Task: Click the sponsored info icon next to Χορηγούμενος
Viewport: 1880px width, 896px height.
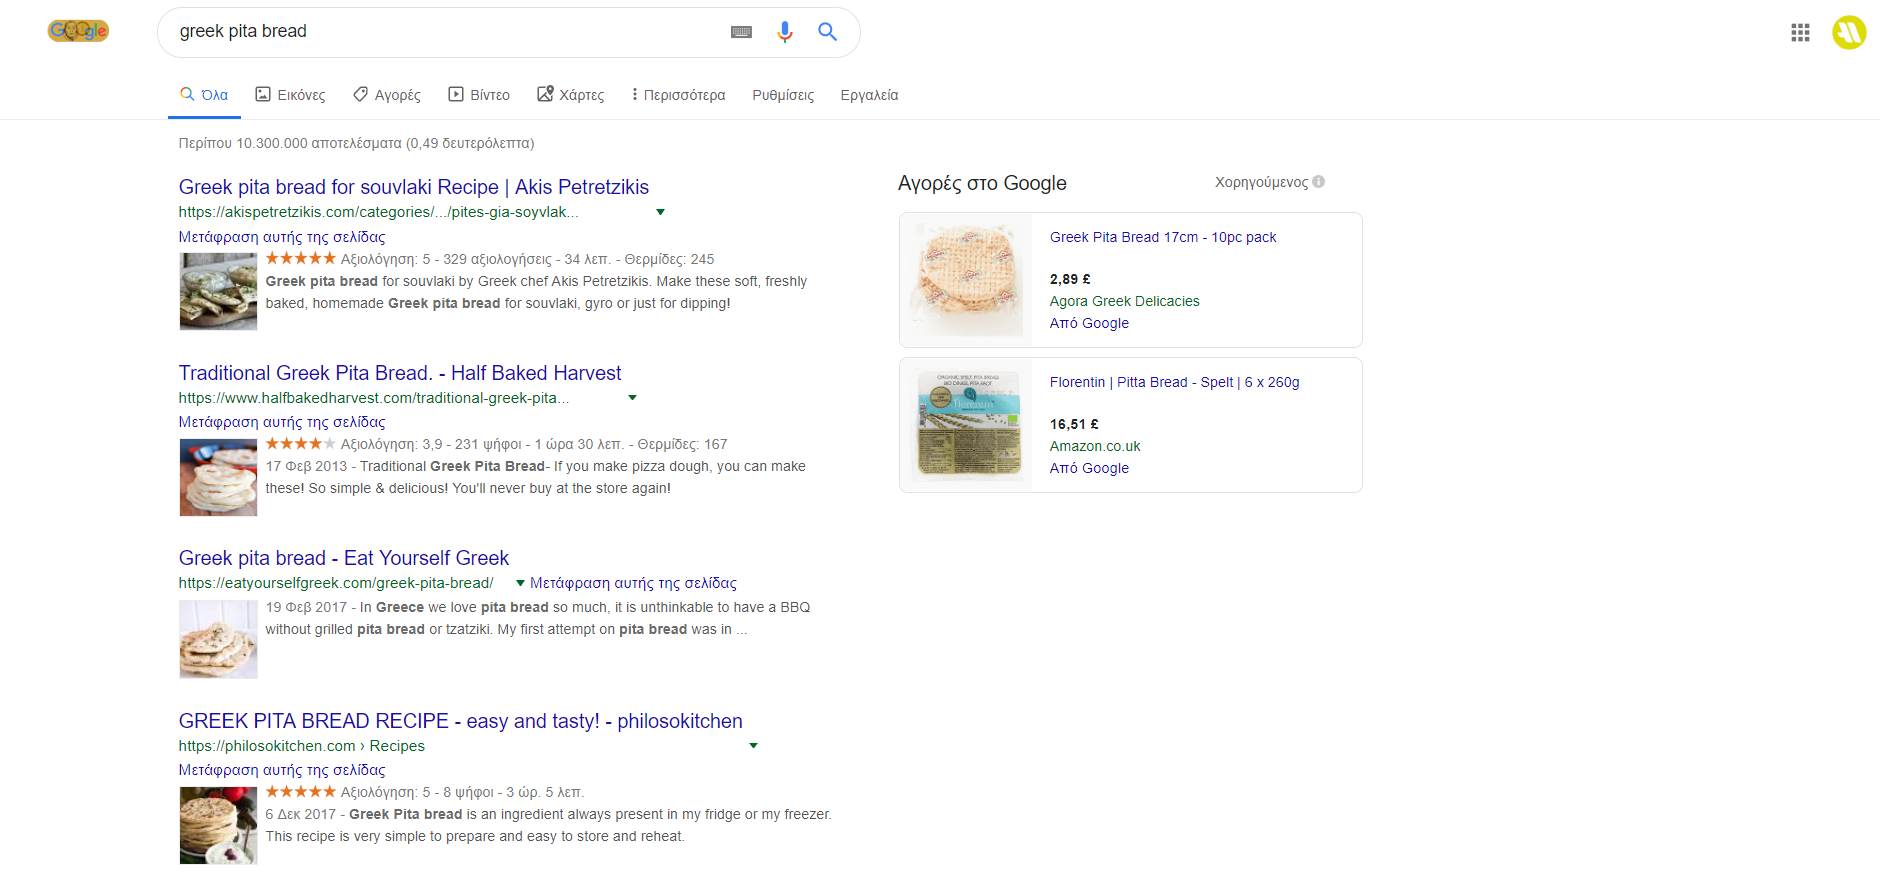Action: tap(1319, 182)
